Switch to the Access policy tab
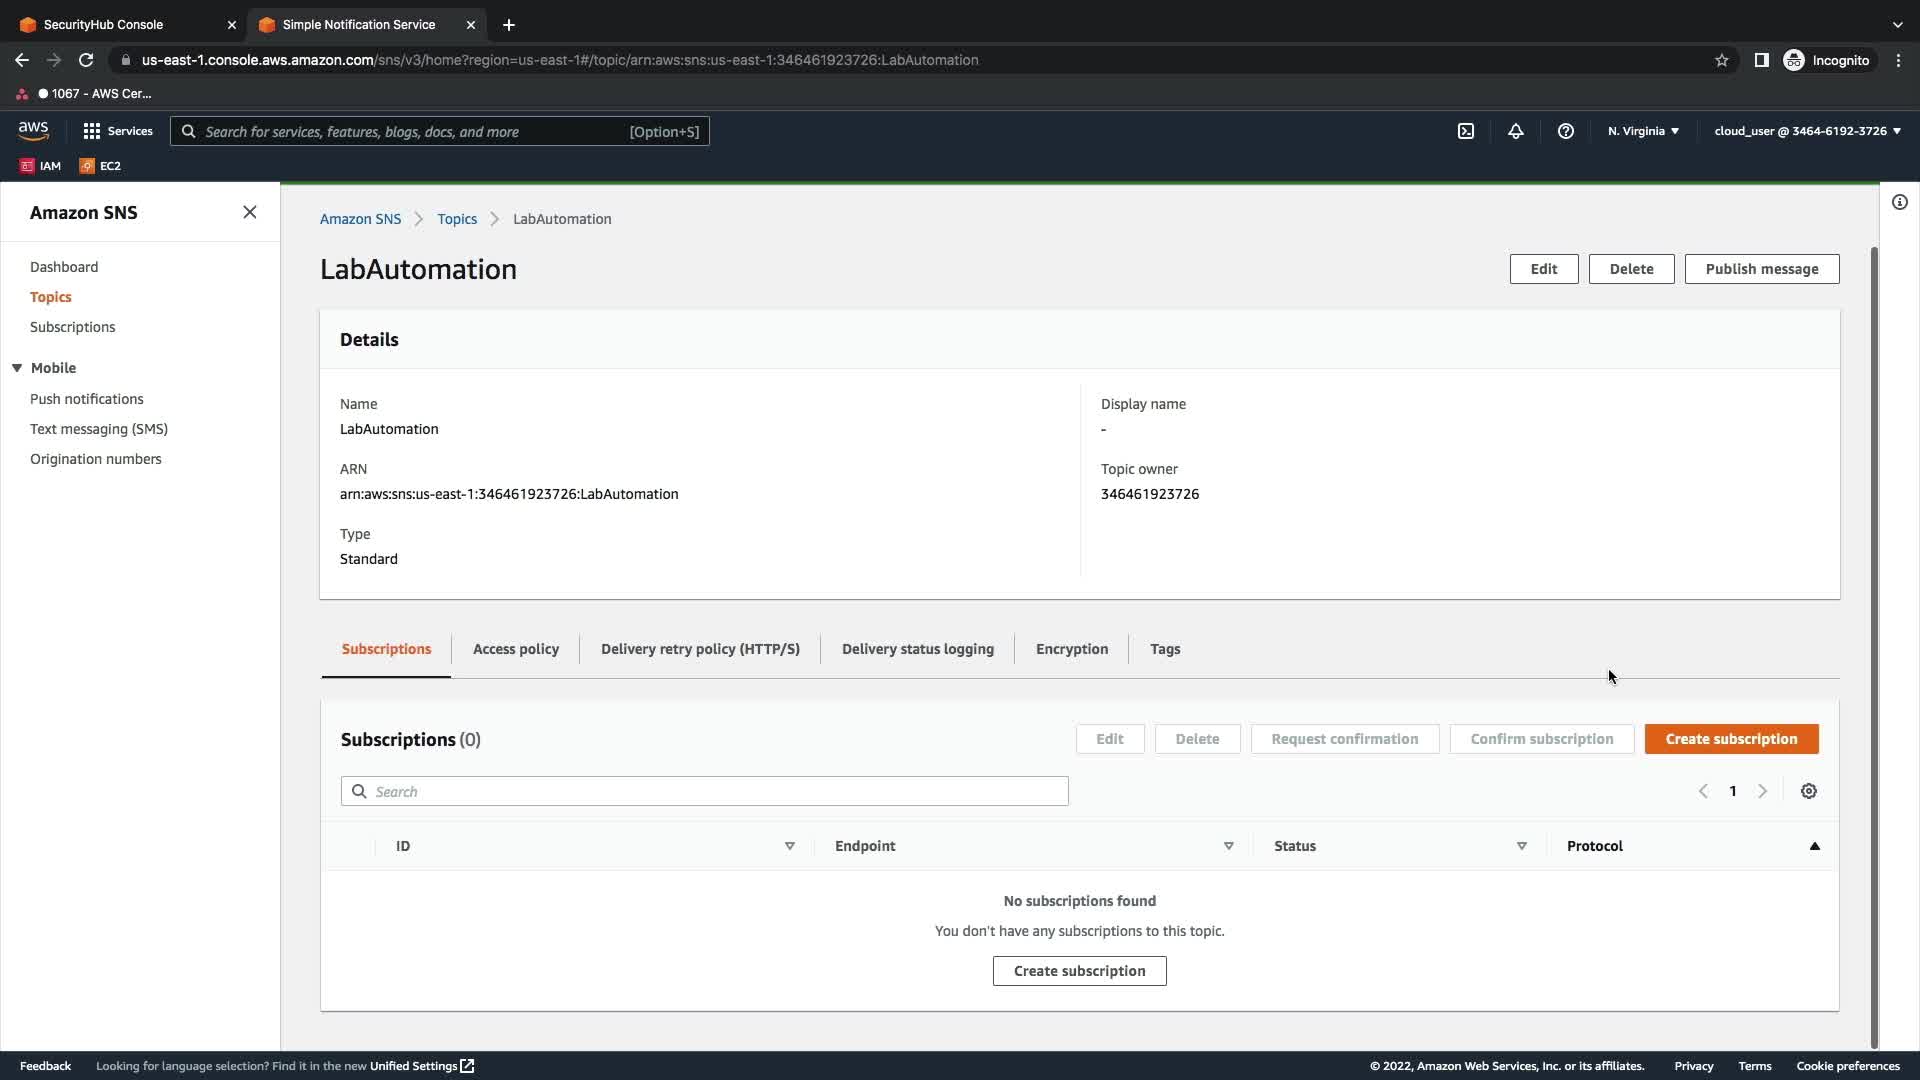The image size is (1920, 1080). point(515,649)
